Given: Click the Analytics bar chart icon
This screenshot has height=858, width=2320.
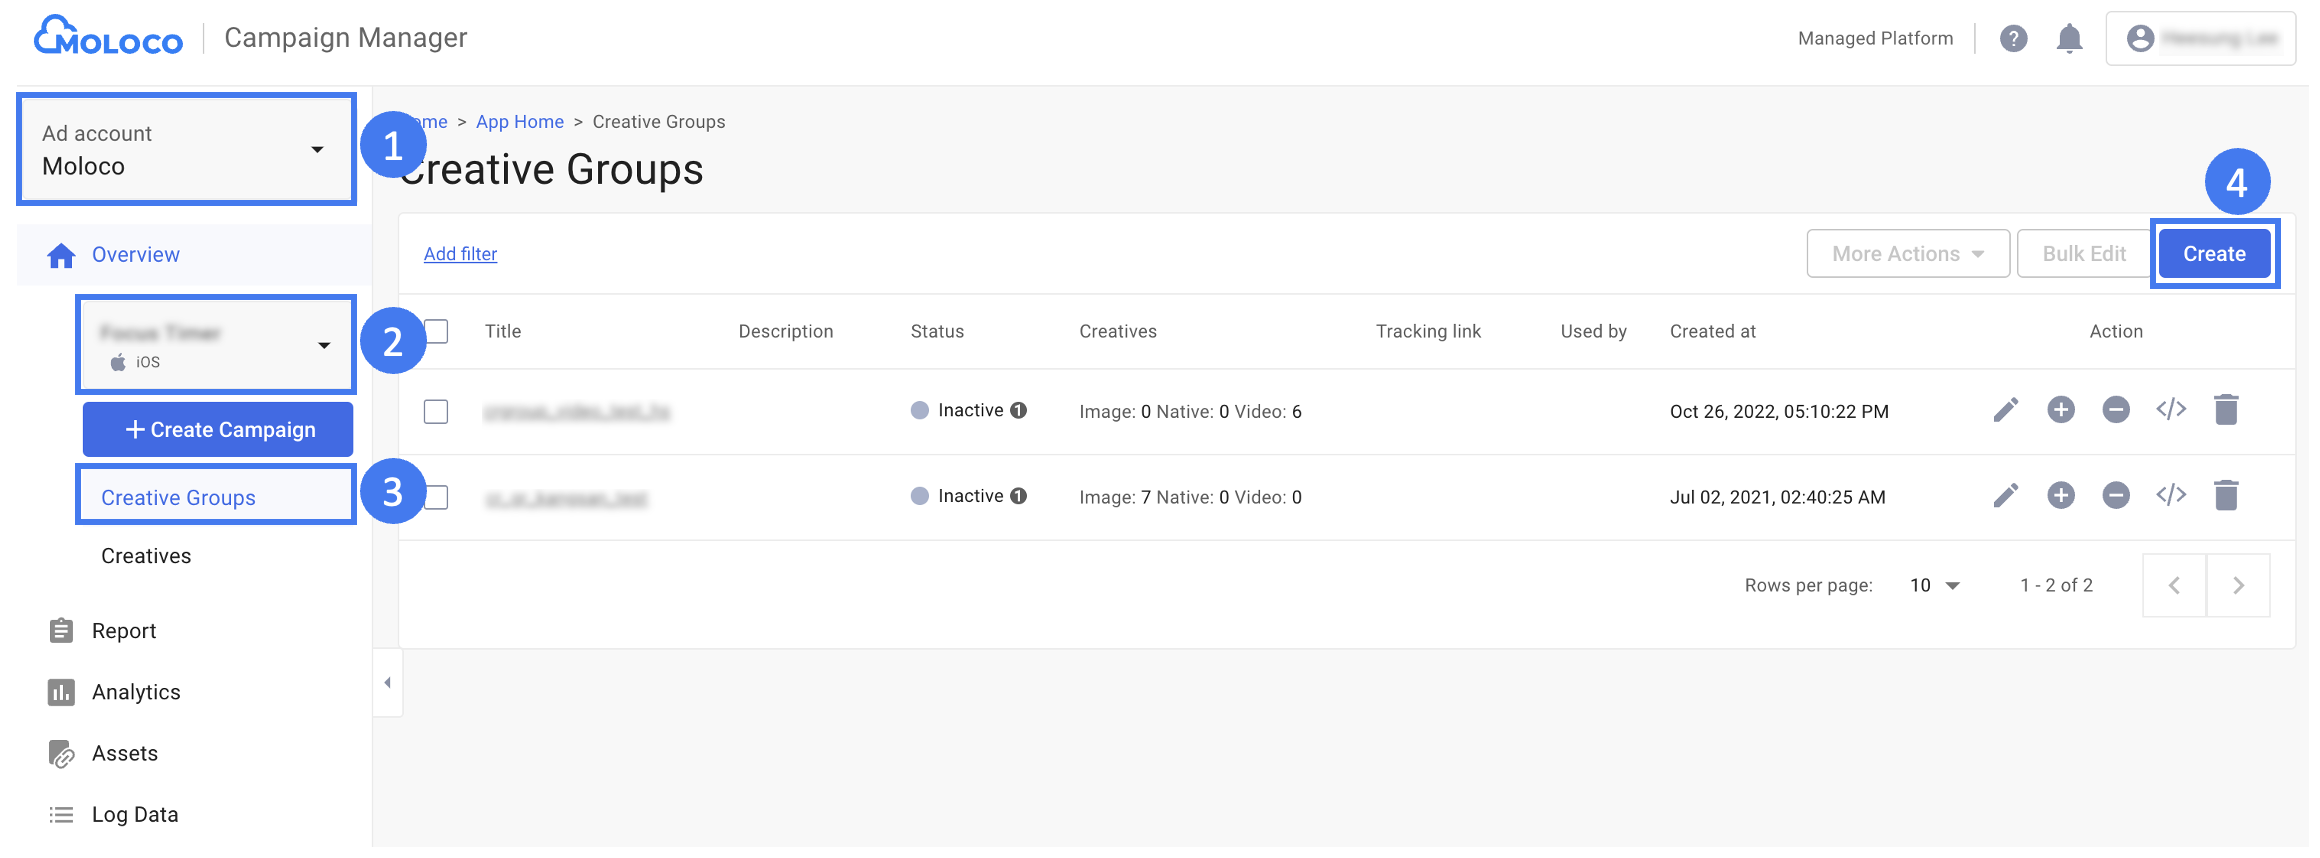Looking at the screenshot, I should coord(61,692).
